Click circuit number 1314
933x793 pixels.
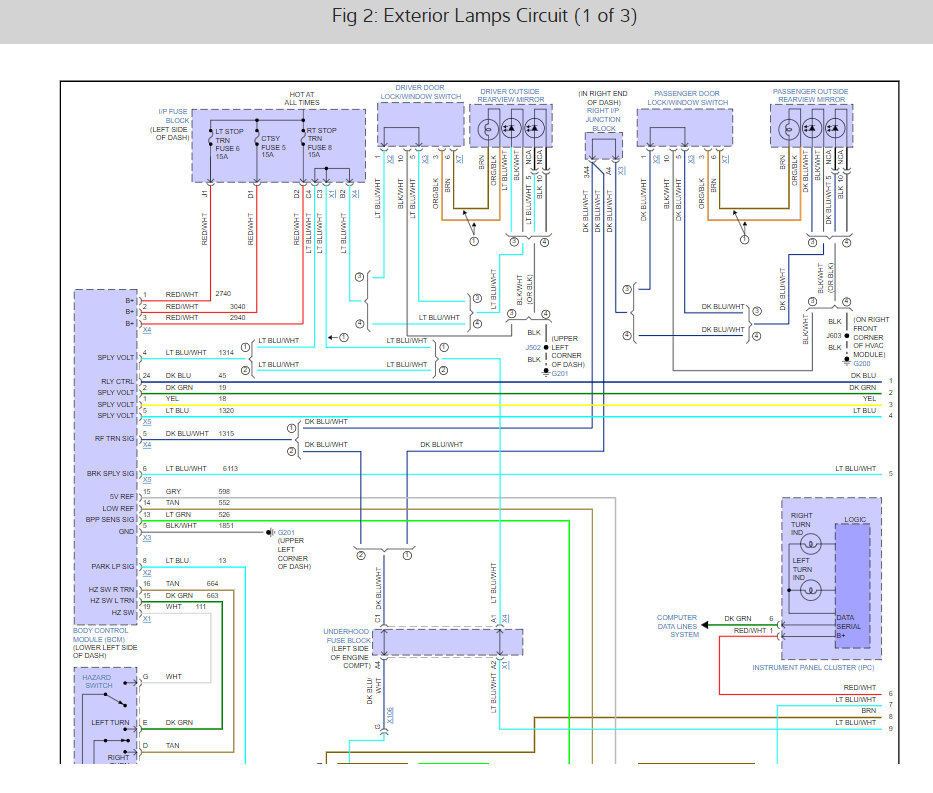tap(226, 353)
